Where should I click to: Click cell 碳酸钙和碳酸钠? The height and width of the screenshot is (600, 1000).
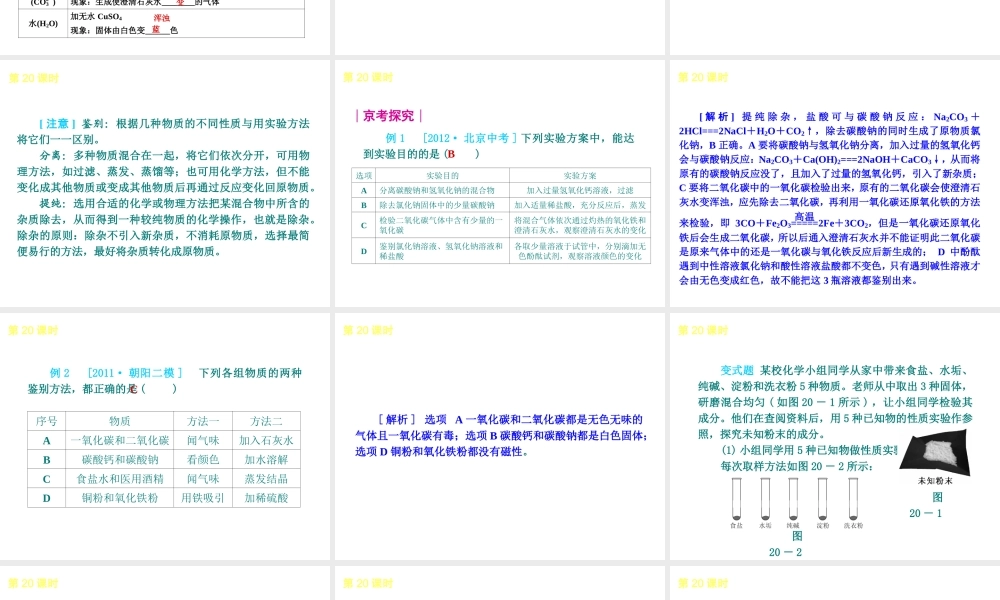(x=119, y=460)
